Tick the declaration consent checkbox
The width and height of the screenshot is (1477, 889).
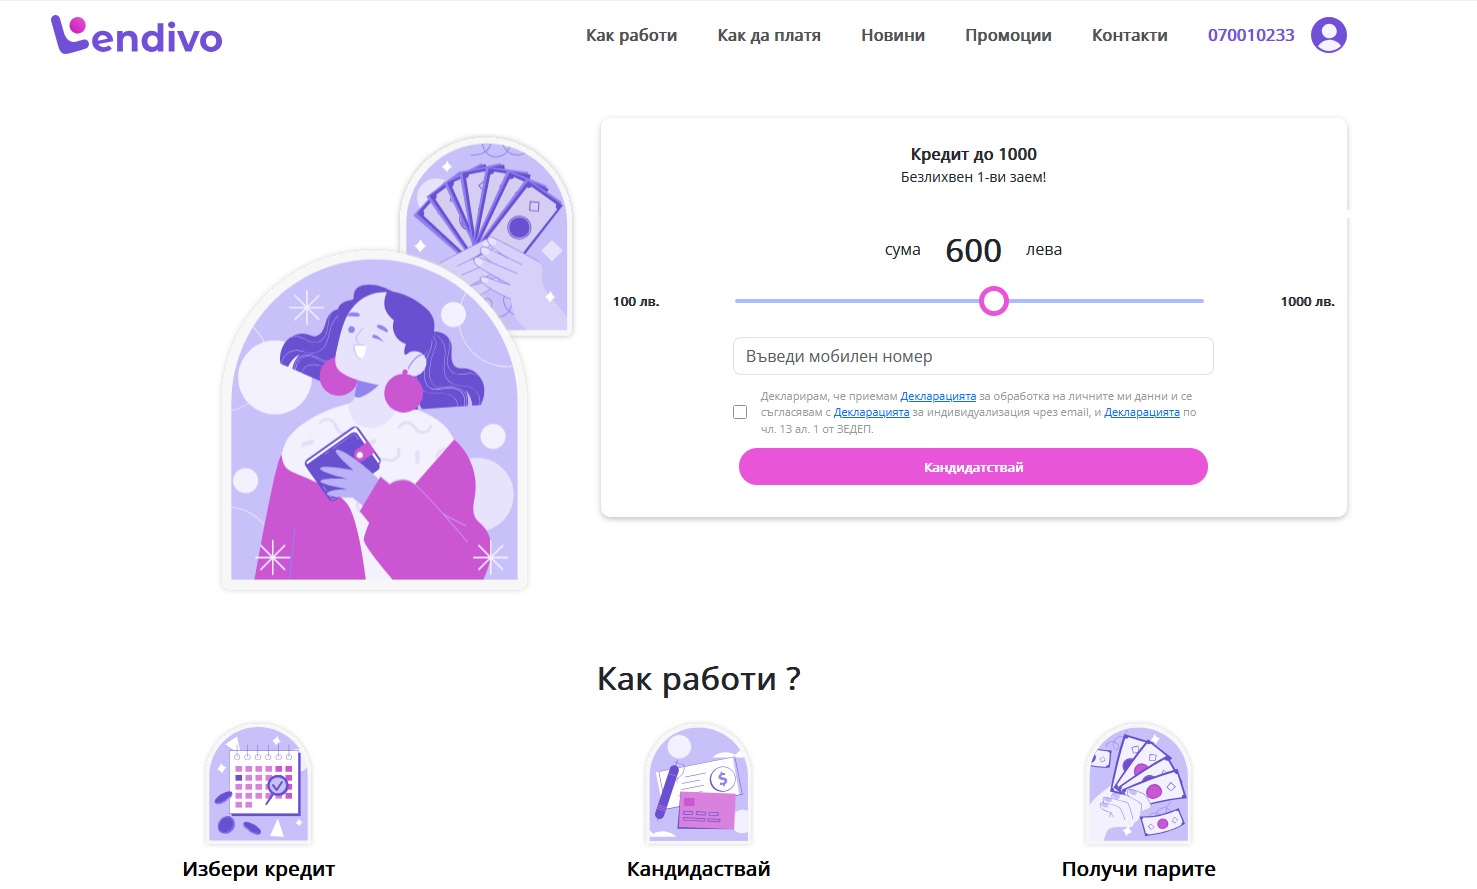(740, 412)
